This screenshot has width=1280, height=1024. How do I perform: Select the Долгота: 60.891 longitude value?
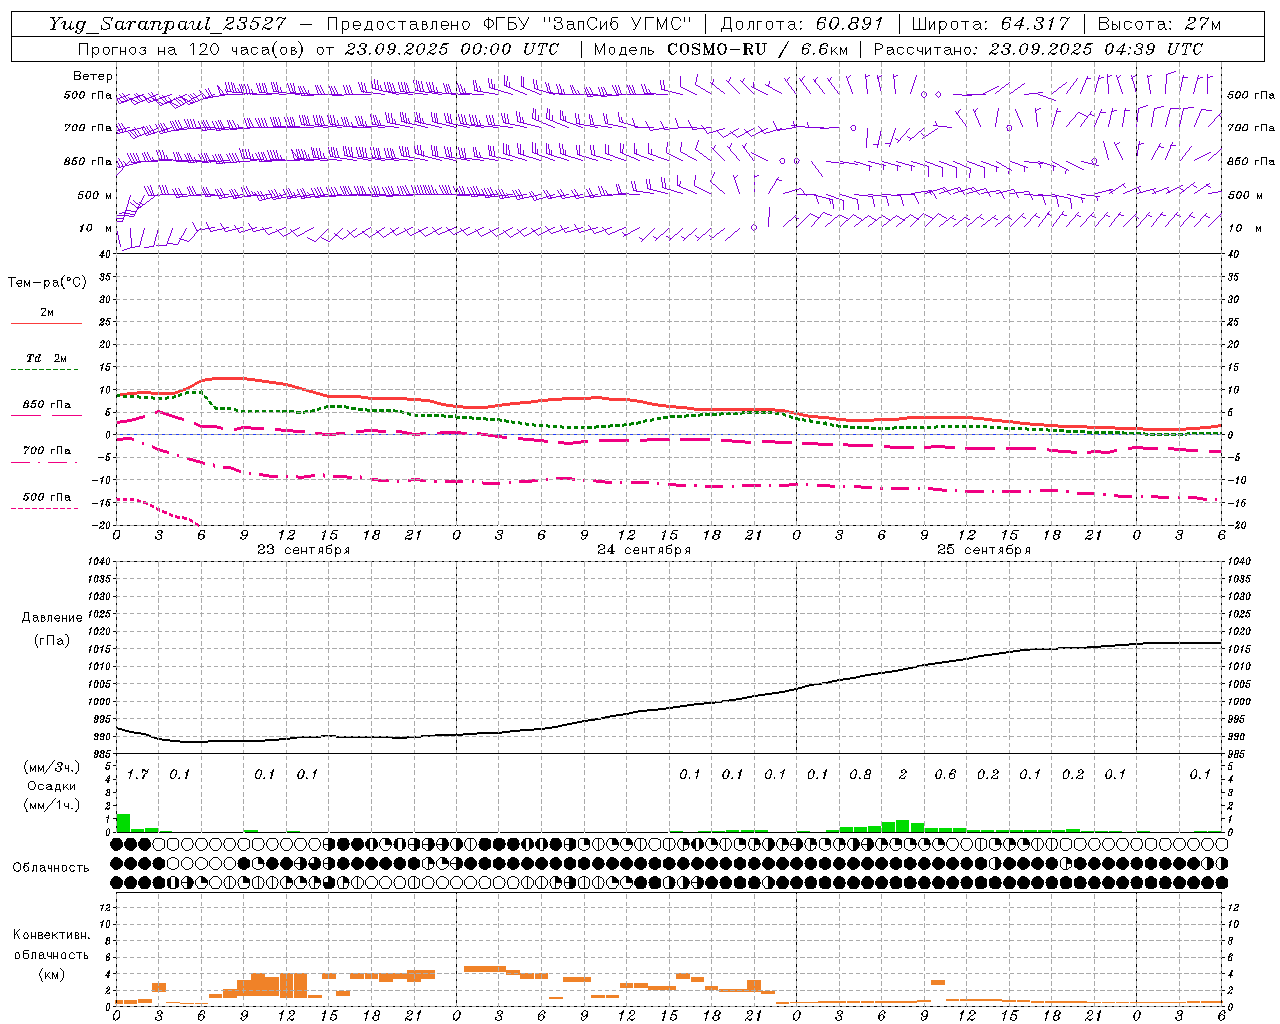pos(802,24)
